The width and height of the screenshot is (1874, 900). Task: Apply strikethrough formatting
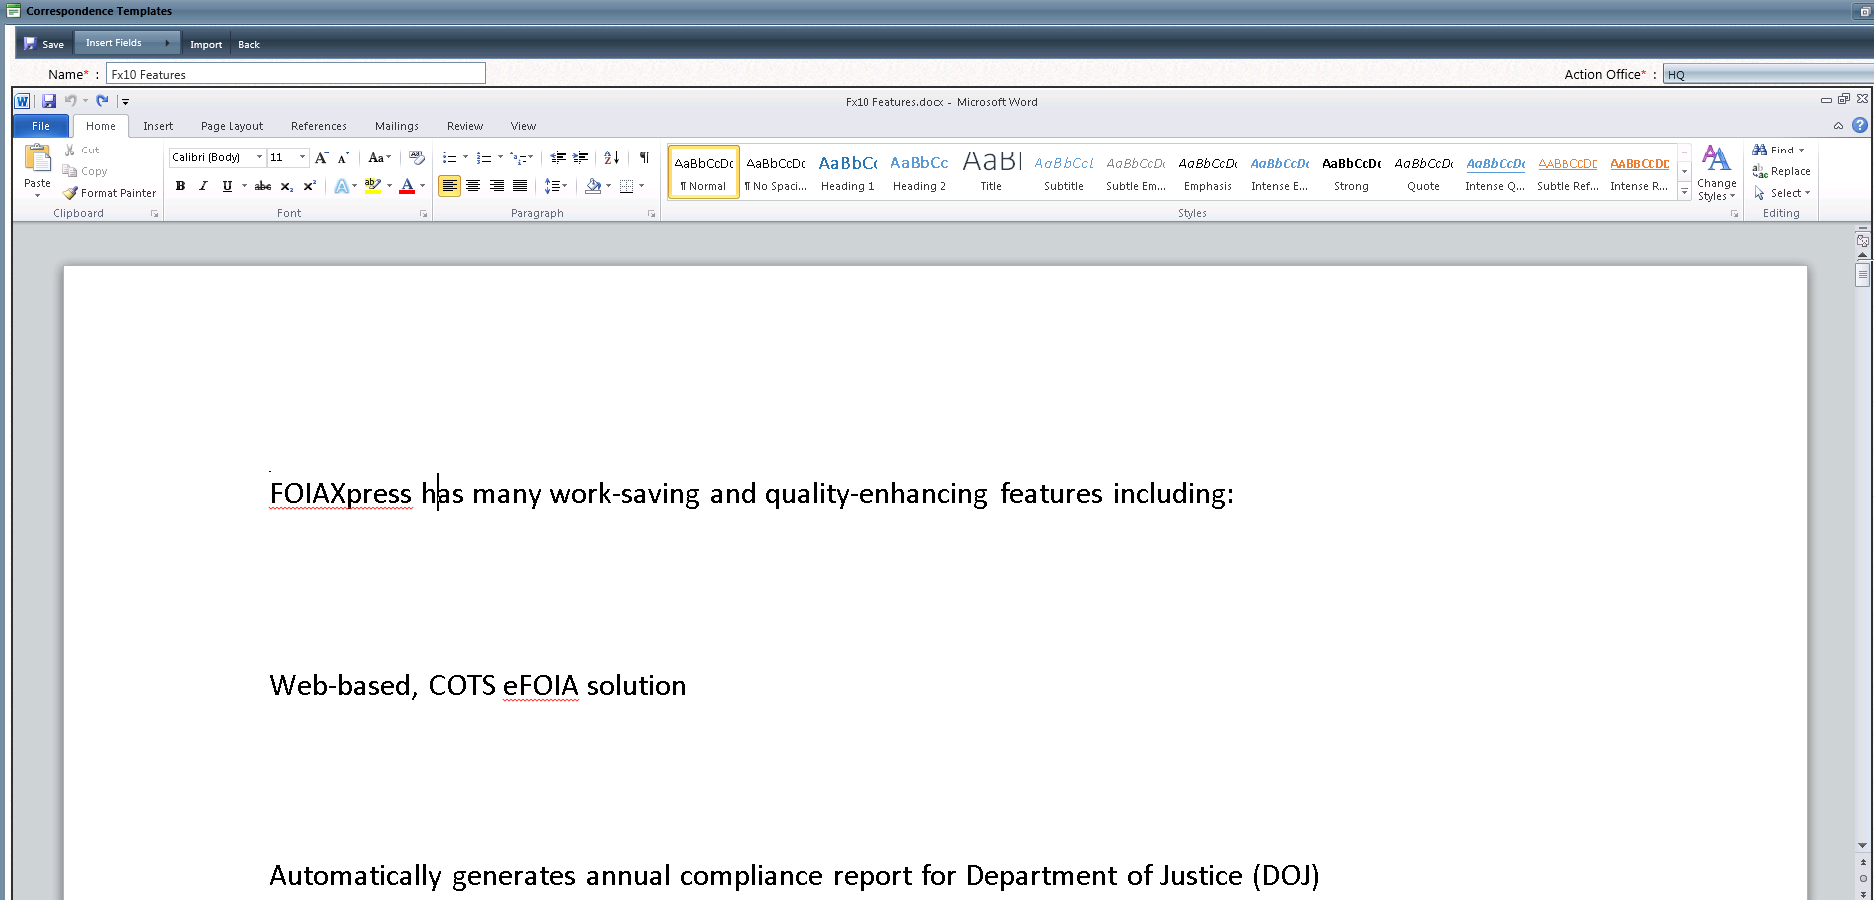263,186
